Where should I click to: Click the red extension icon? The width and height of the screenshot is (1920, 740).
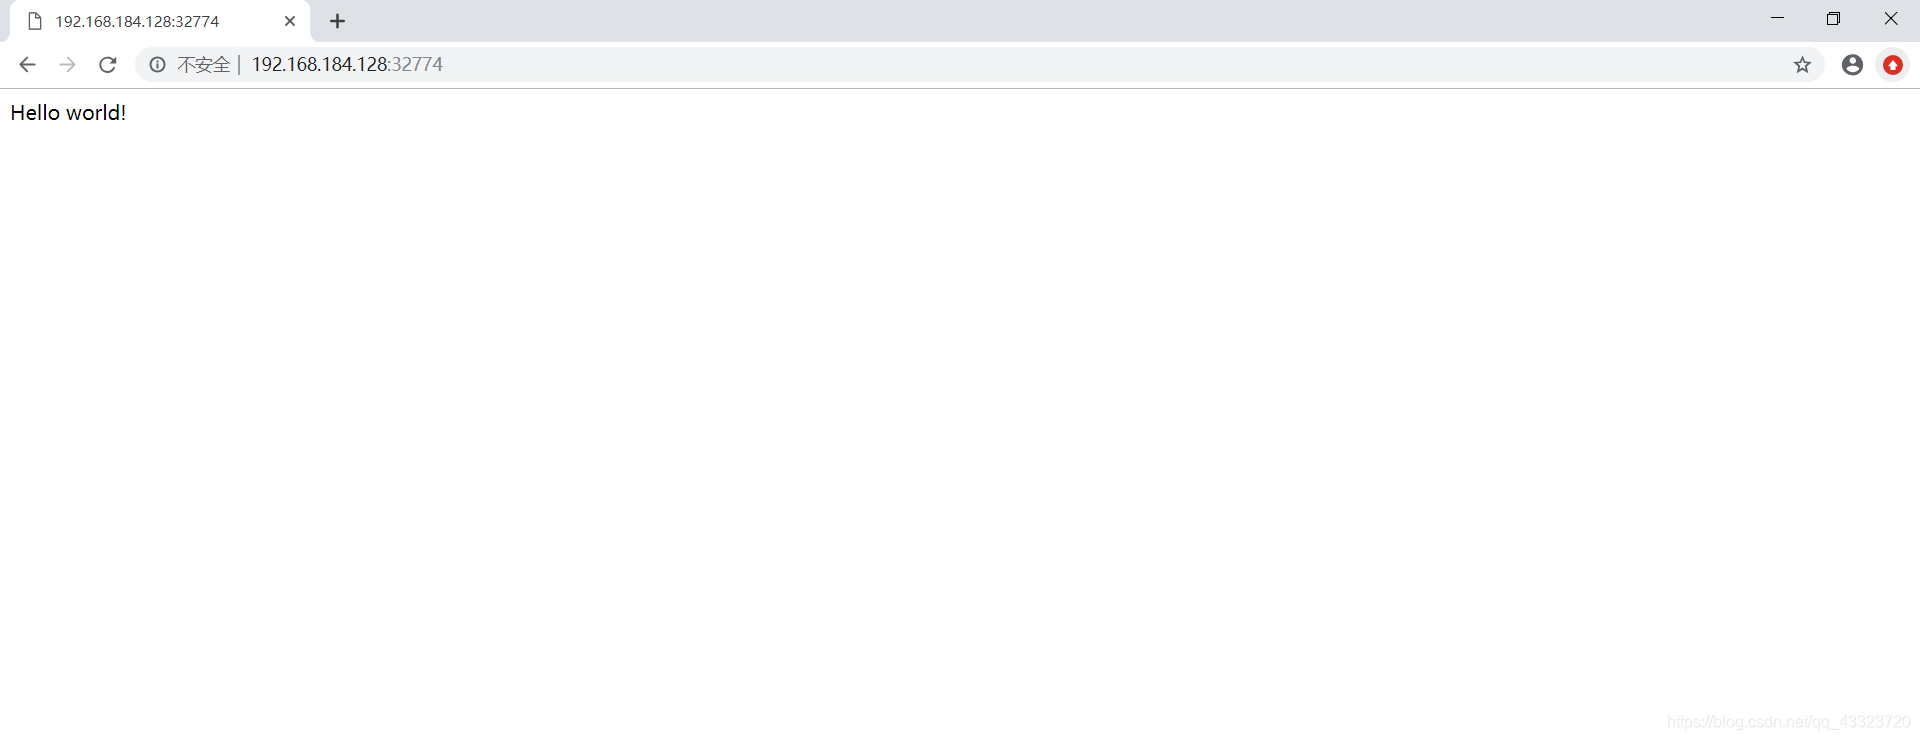(x=1893, y=65)
